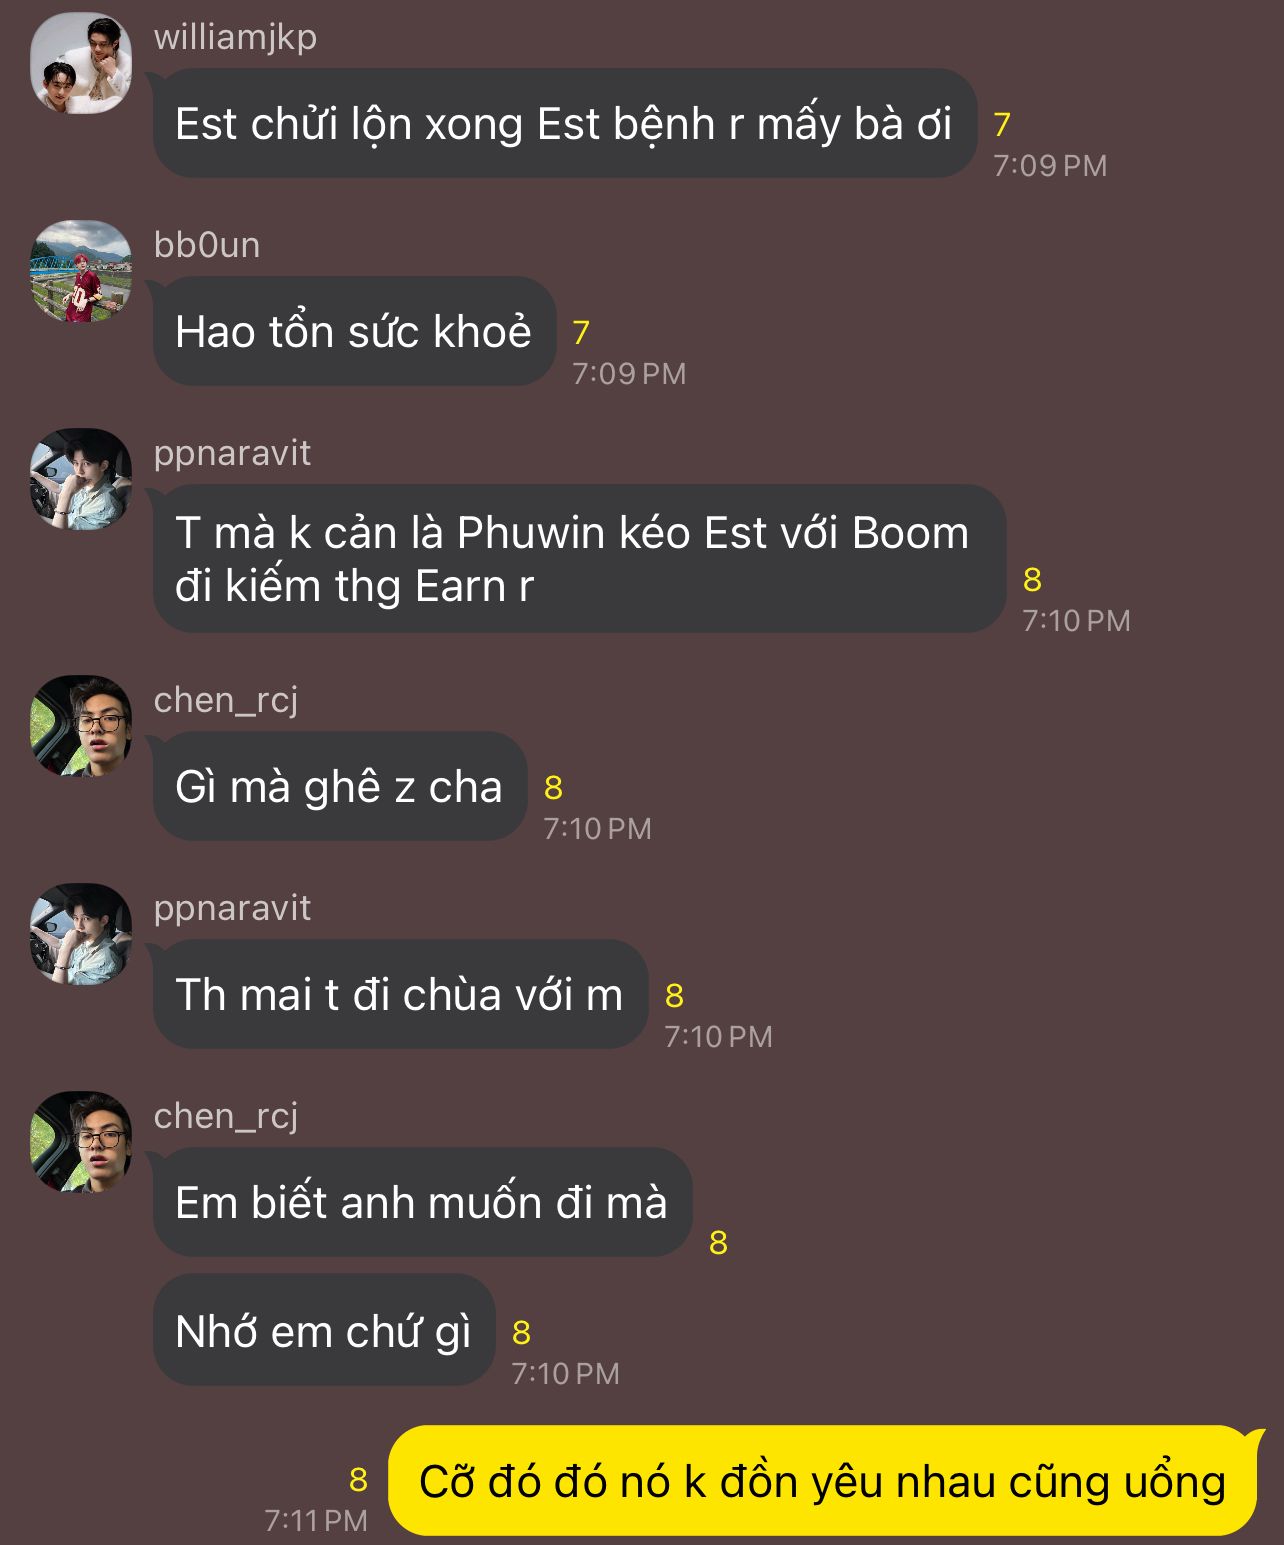Tap the 7:11 PM timestamp of sent message
The image size is (1284, 1545).
[x=316, y=1521]
